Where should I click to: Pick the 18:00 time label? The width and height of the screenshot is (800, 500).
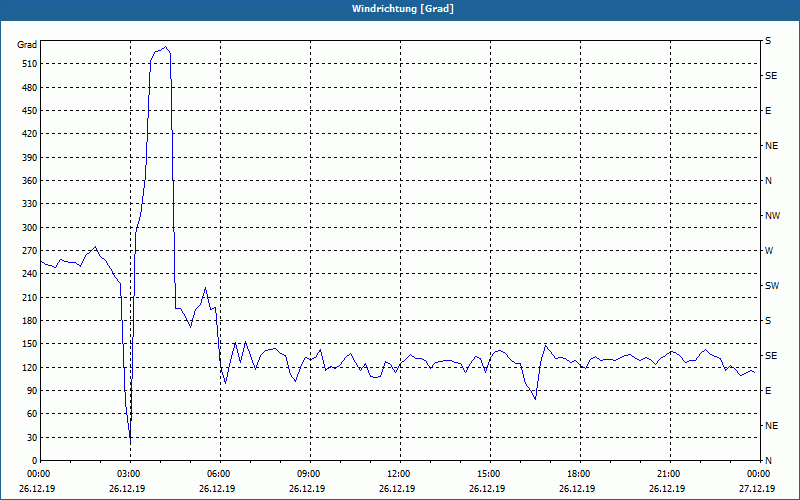[578, 474]
